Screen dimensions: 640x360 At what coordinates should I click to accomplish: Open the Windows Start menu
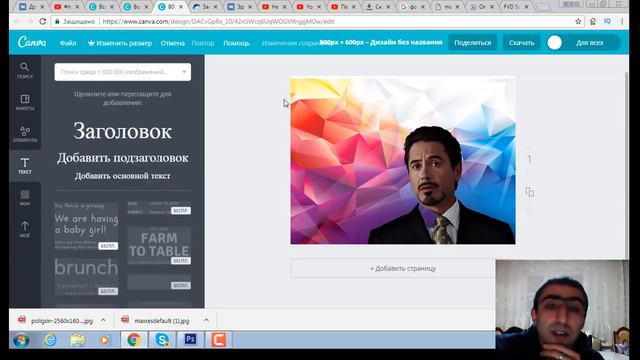coord(21,340)
